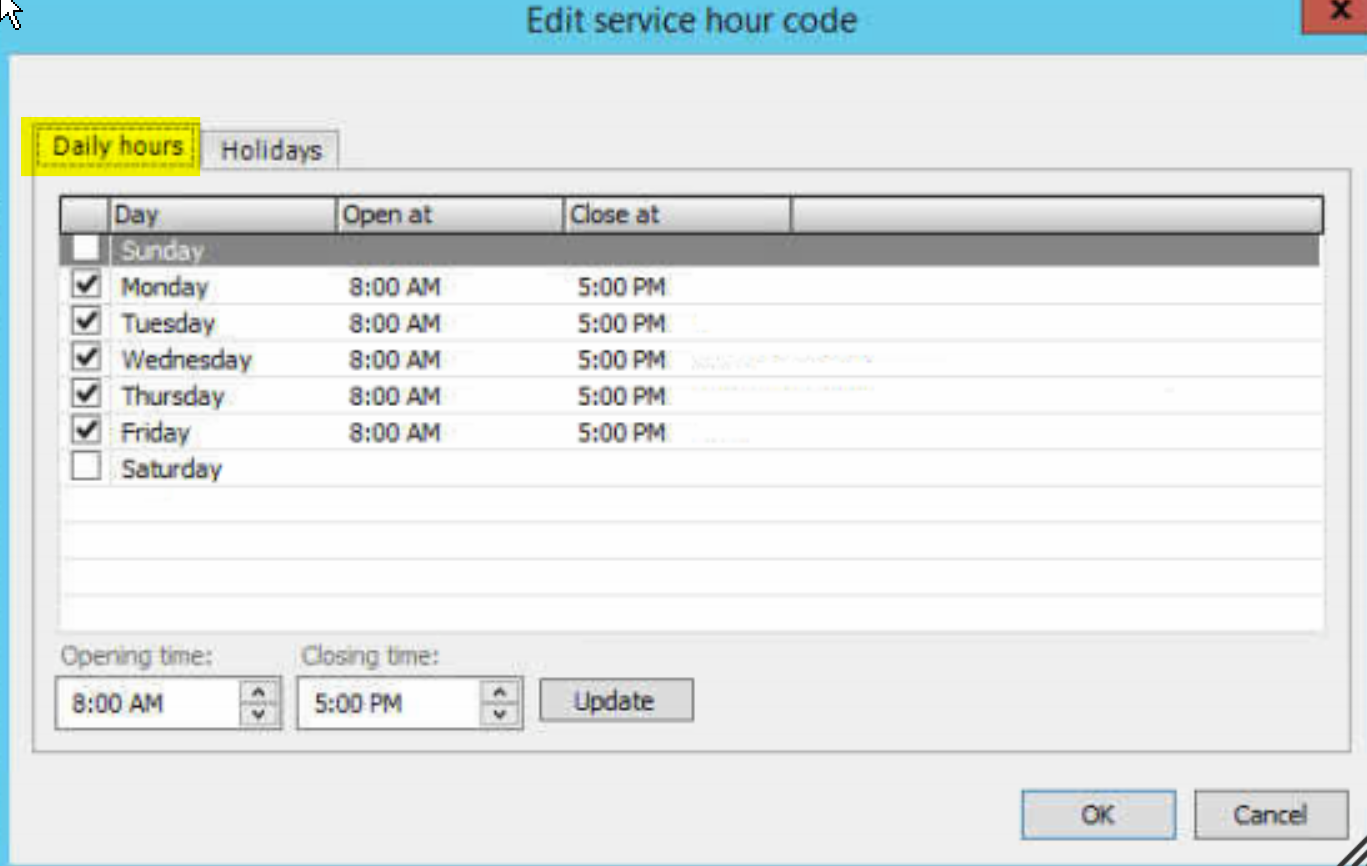1367x866 pixels.
Task: Uncheck the Wednesday checkbox
Action: click(85, 359)
